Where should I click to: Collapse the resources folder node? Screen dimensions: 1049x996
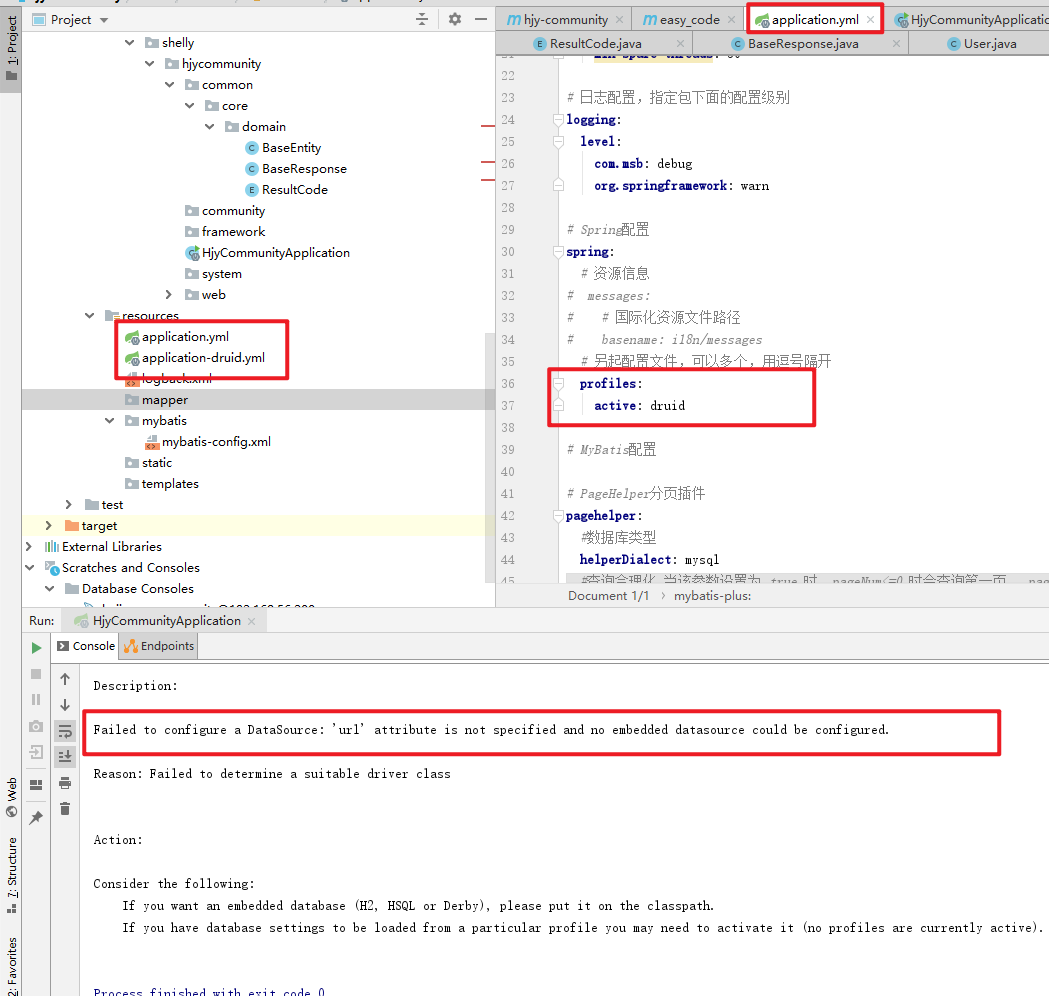[x=89, y=315]
